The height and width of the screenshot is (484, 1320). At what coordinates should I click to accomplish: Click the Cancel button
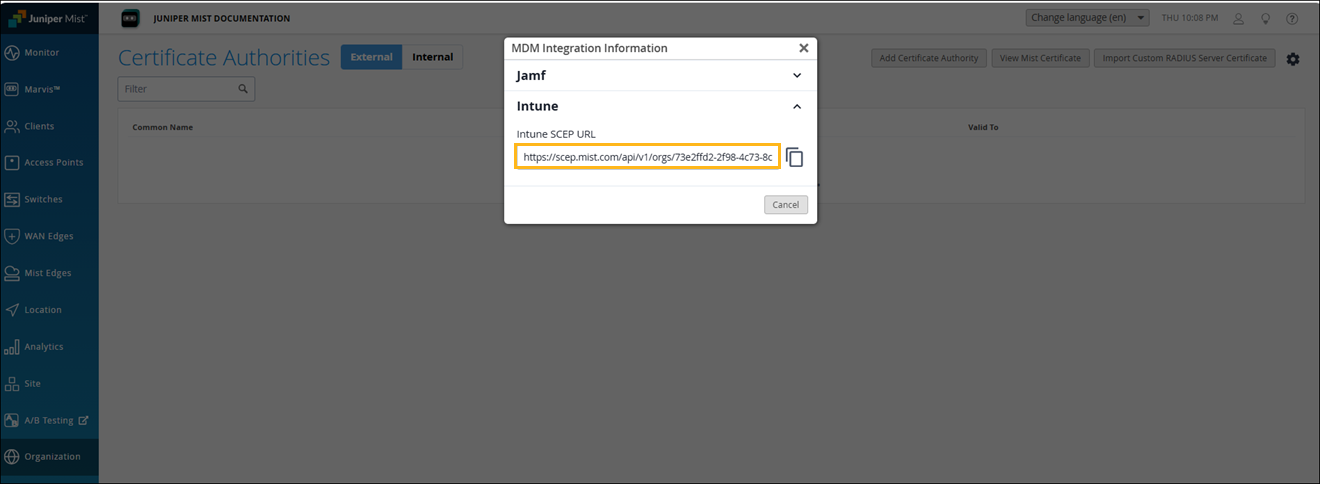click(x=785, y=204)
